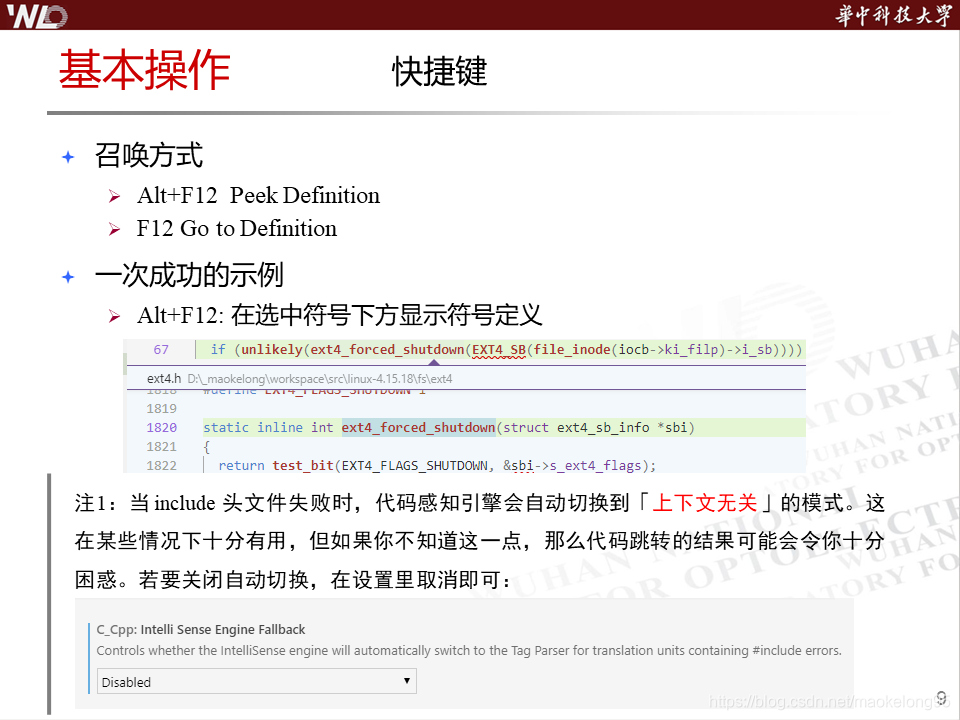Click line number 1821 in the peek view

(162, 446)
